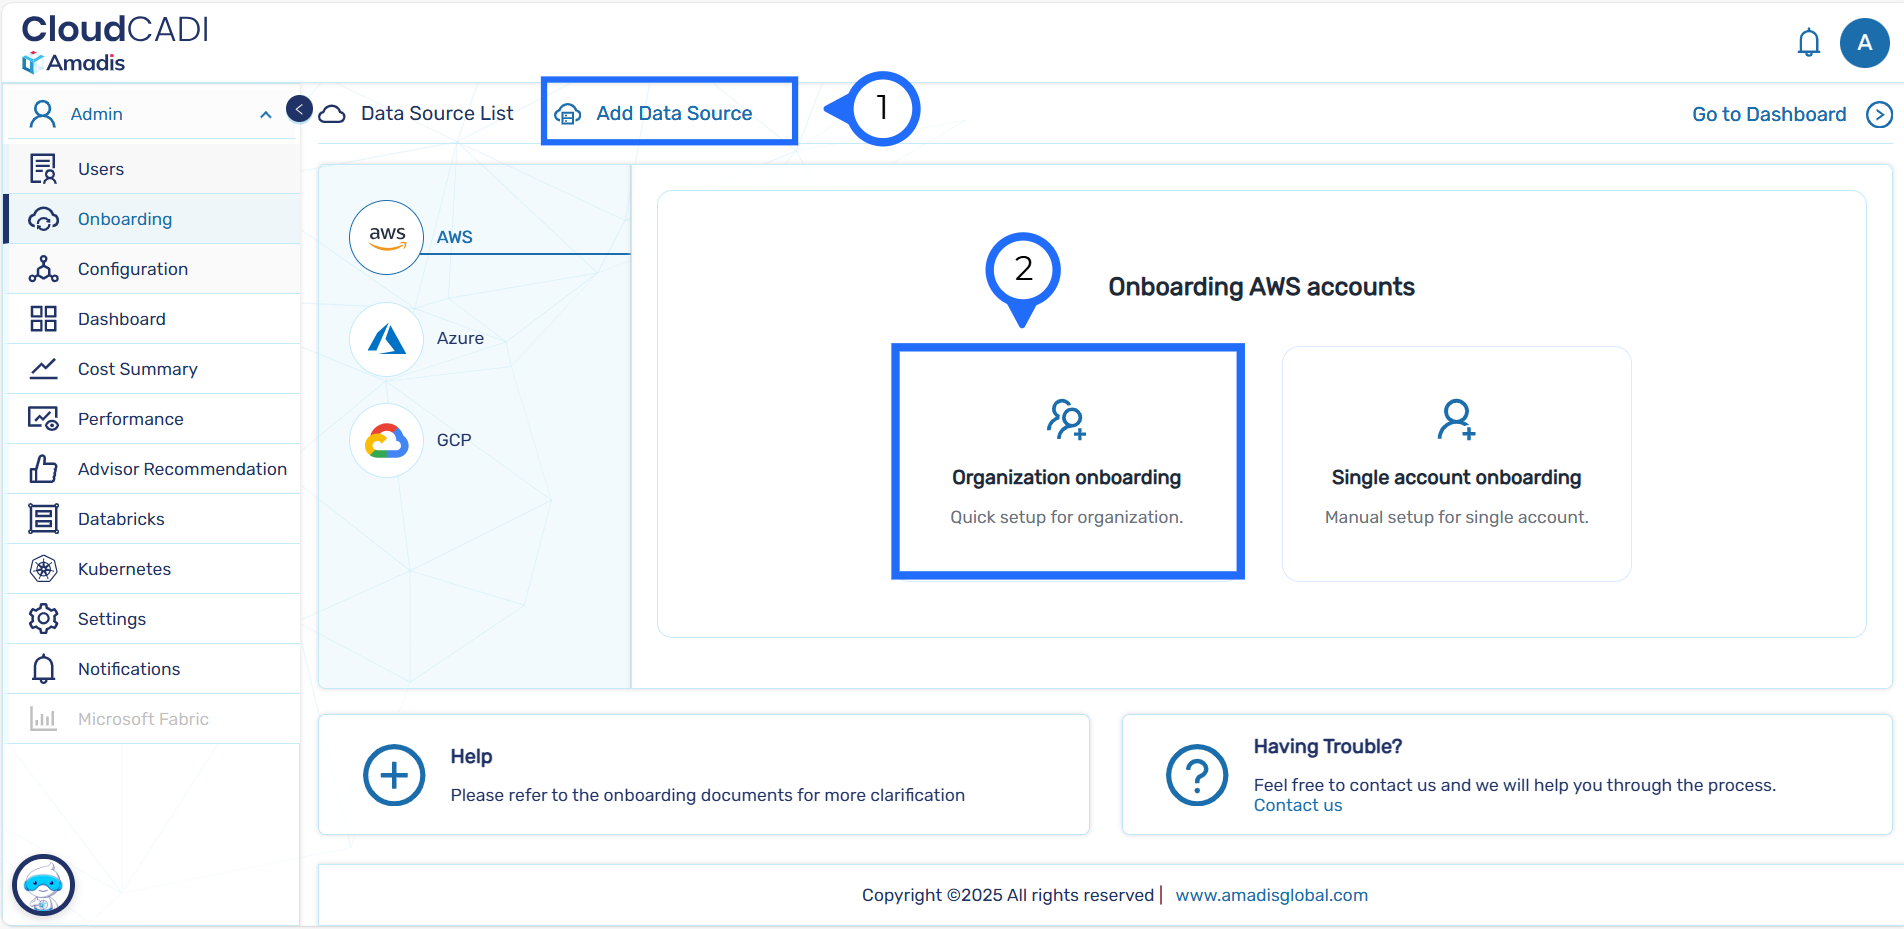Switch to the Data Source List tab
The image size is (1904, 929).
pos(436,114)
